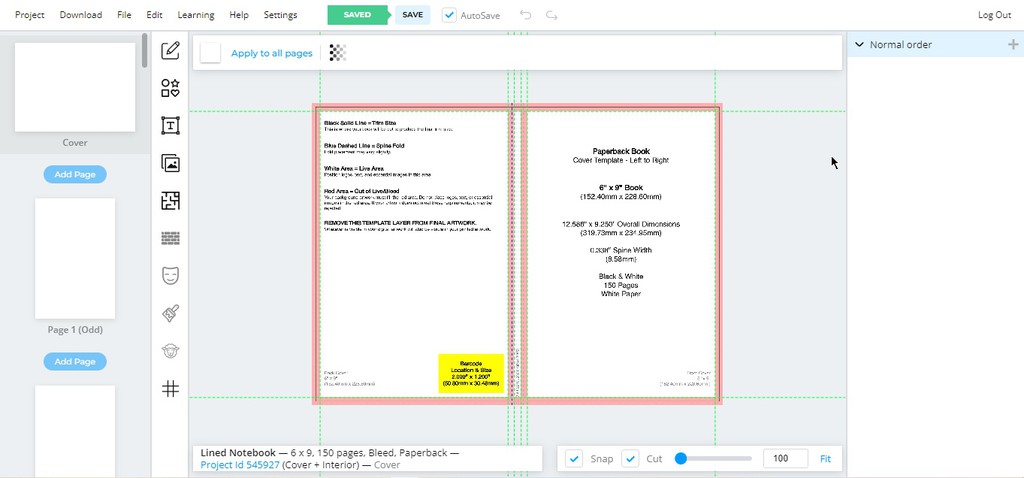1024x478 pixels.
Task: Select the text box tool
Action: [x=170, y=125]
